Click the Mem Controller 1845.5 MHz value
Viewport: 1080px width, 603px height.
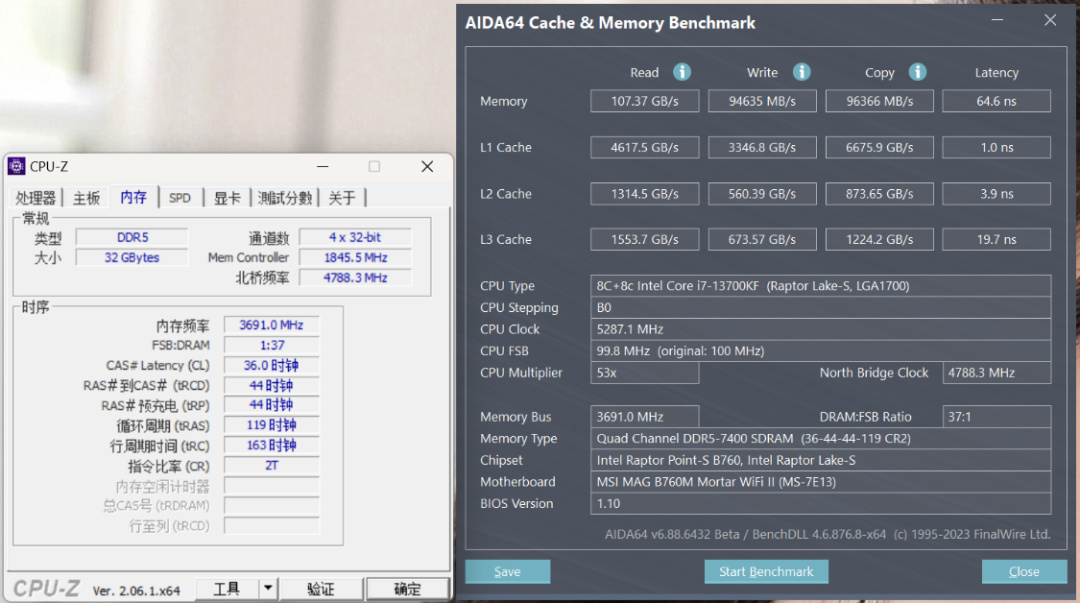coord(355,258)
